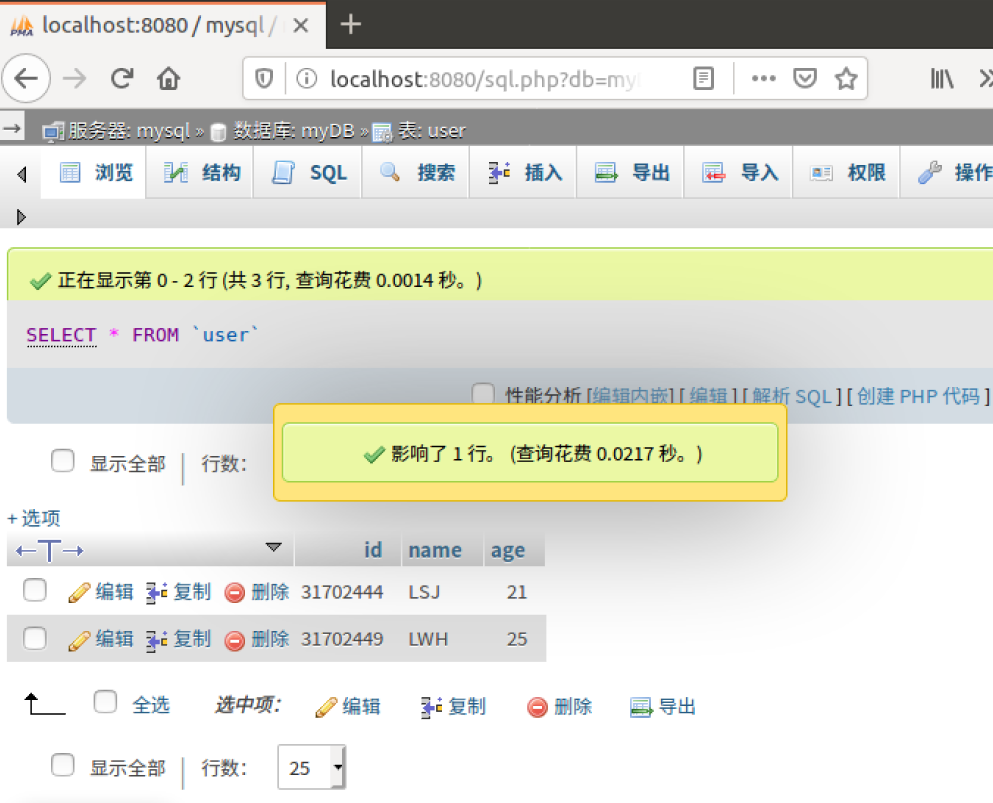This screenshot has width=993, height=803.
Task: Toggle reader view icon in the address bar
Action: (x=703, y=79)
